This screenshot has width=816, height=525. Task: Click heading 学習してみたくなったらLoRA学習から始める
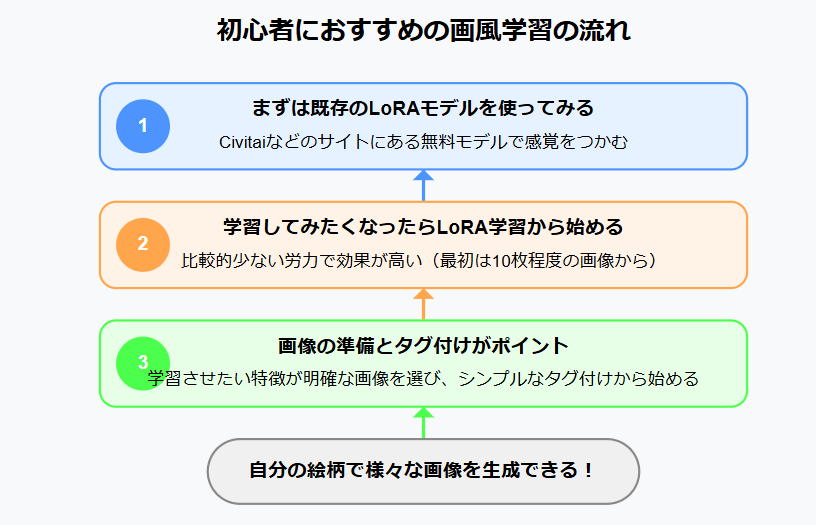click(x=423, y=227)
